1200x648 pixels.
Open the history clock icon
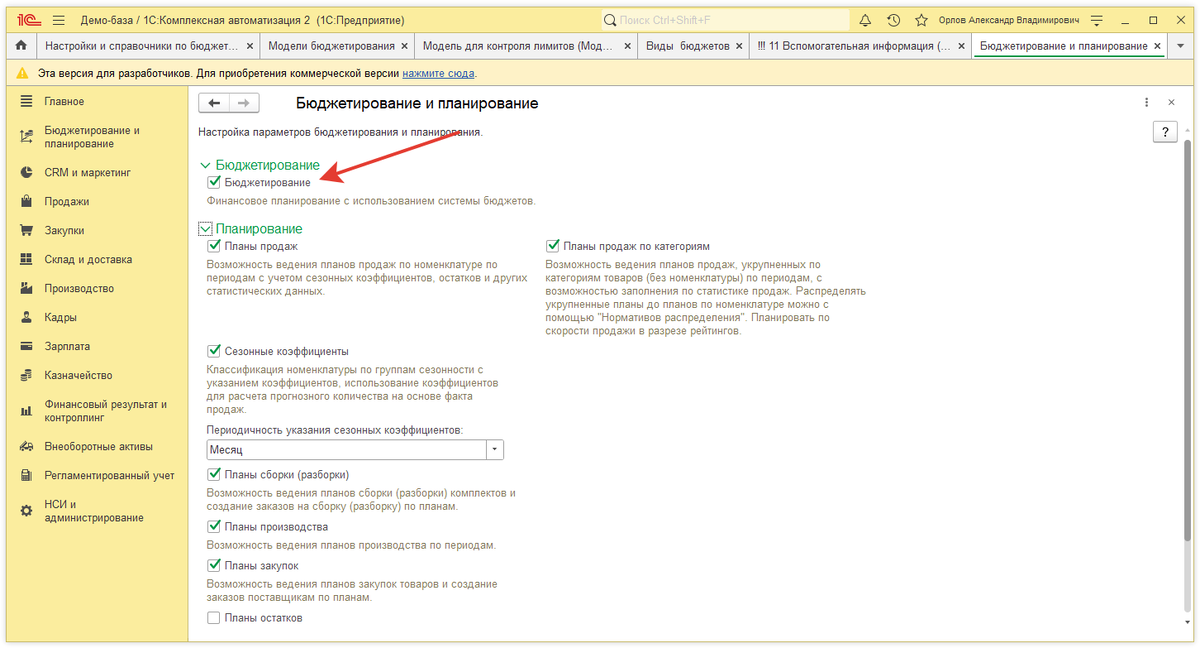click(x=893, y=20)
